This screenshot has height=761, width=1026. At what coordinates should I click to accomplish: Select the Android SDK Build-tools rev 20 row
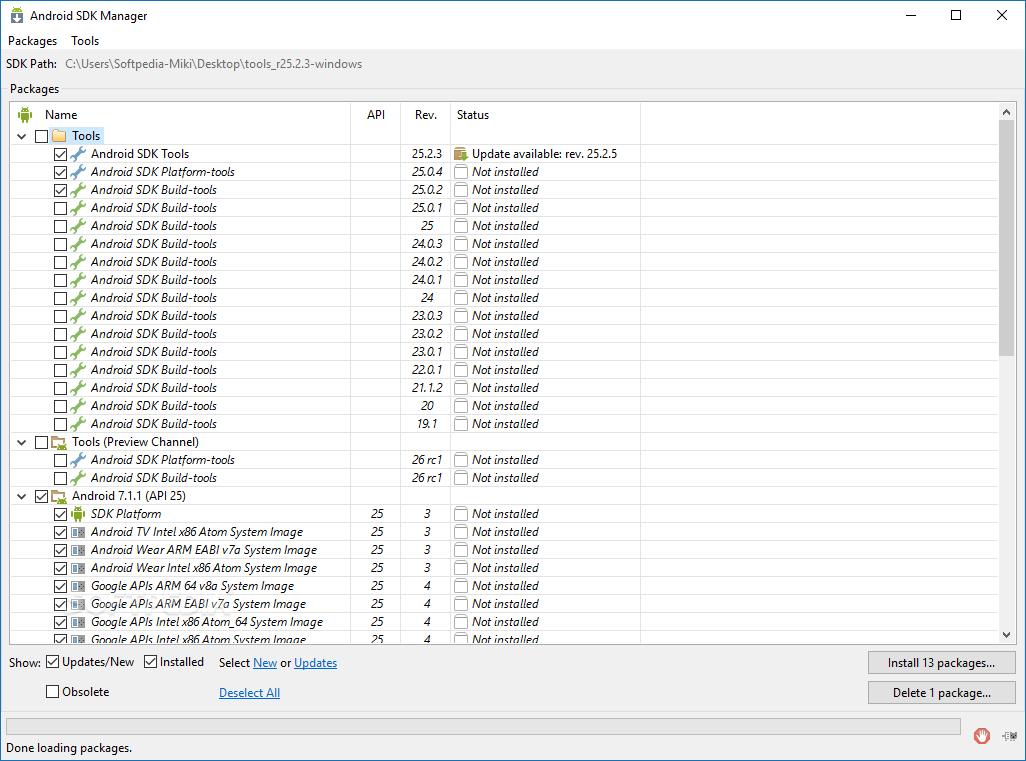pyautogui.click(x=504, y=406)
